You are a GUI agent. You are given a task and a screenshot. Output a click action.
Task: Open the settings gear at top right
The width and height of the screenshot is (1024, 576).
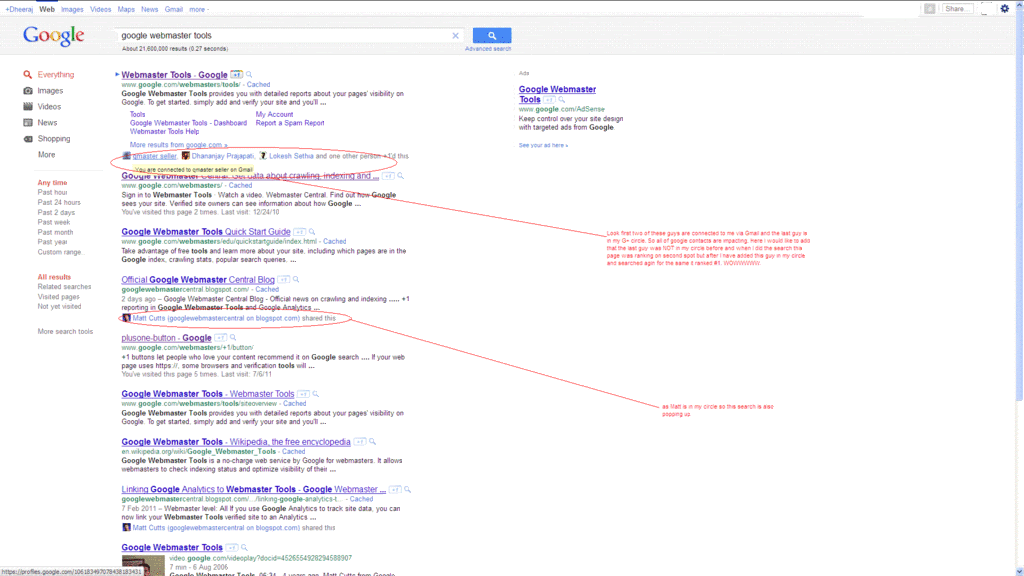pos(1004,8)
